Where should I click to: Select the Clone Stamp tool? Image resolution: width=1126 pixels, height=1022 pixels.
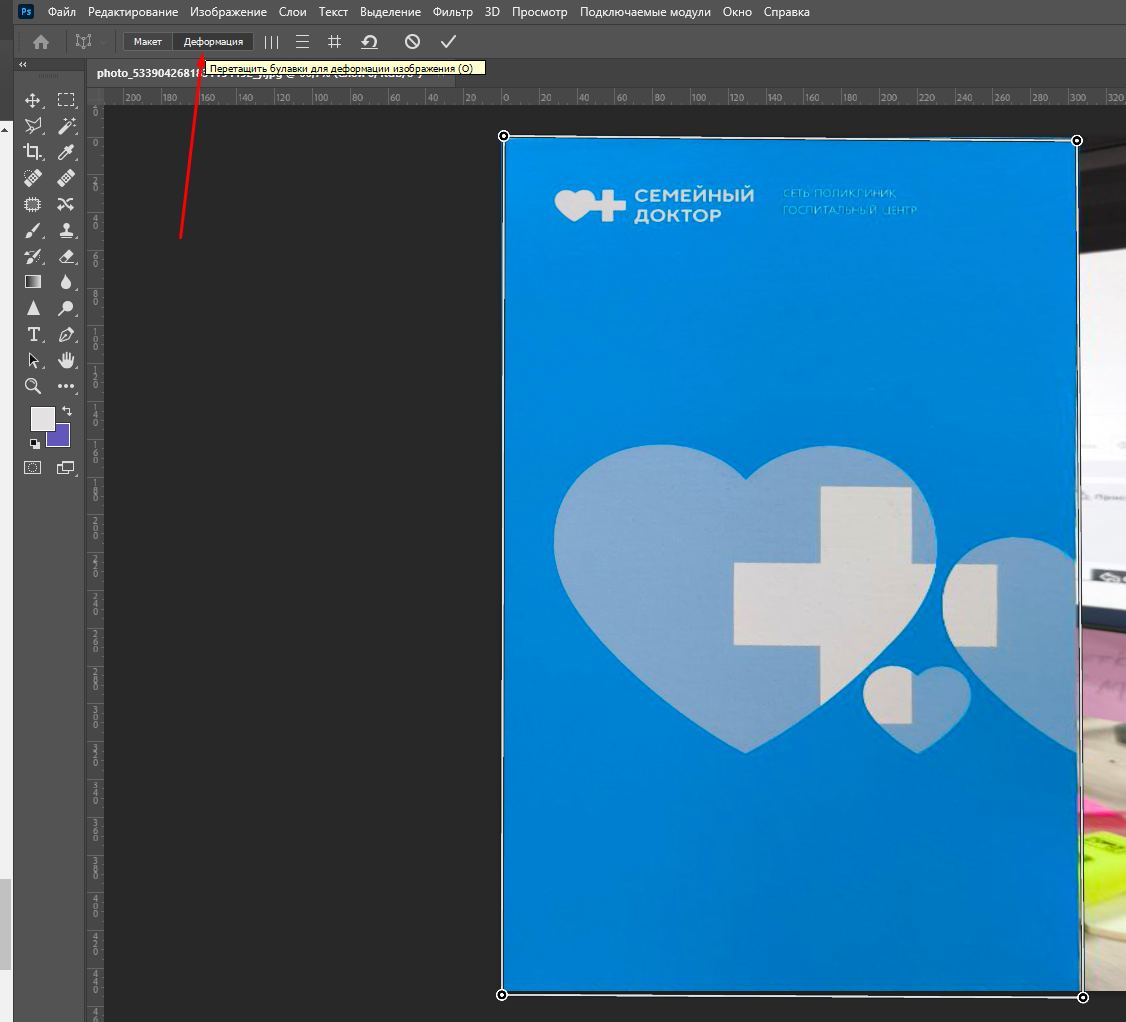pos(66,231)
